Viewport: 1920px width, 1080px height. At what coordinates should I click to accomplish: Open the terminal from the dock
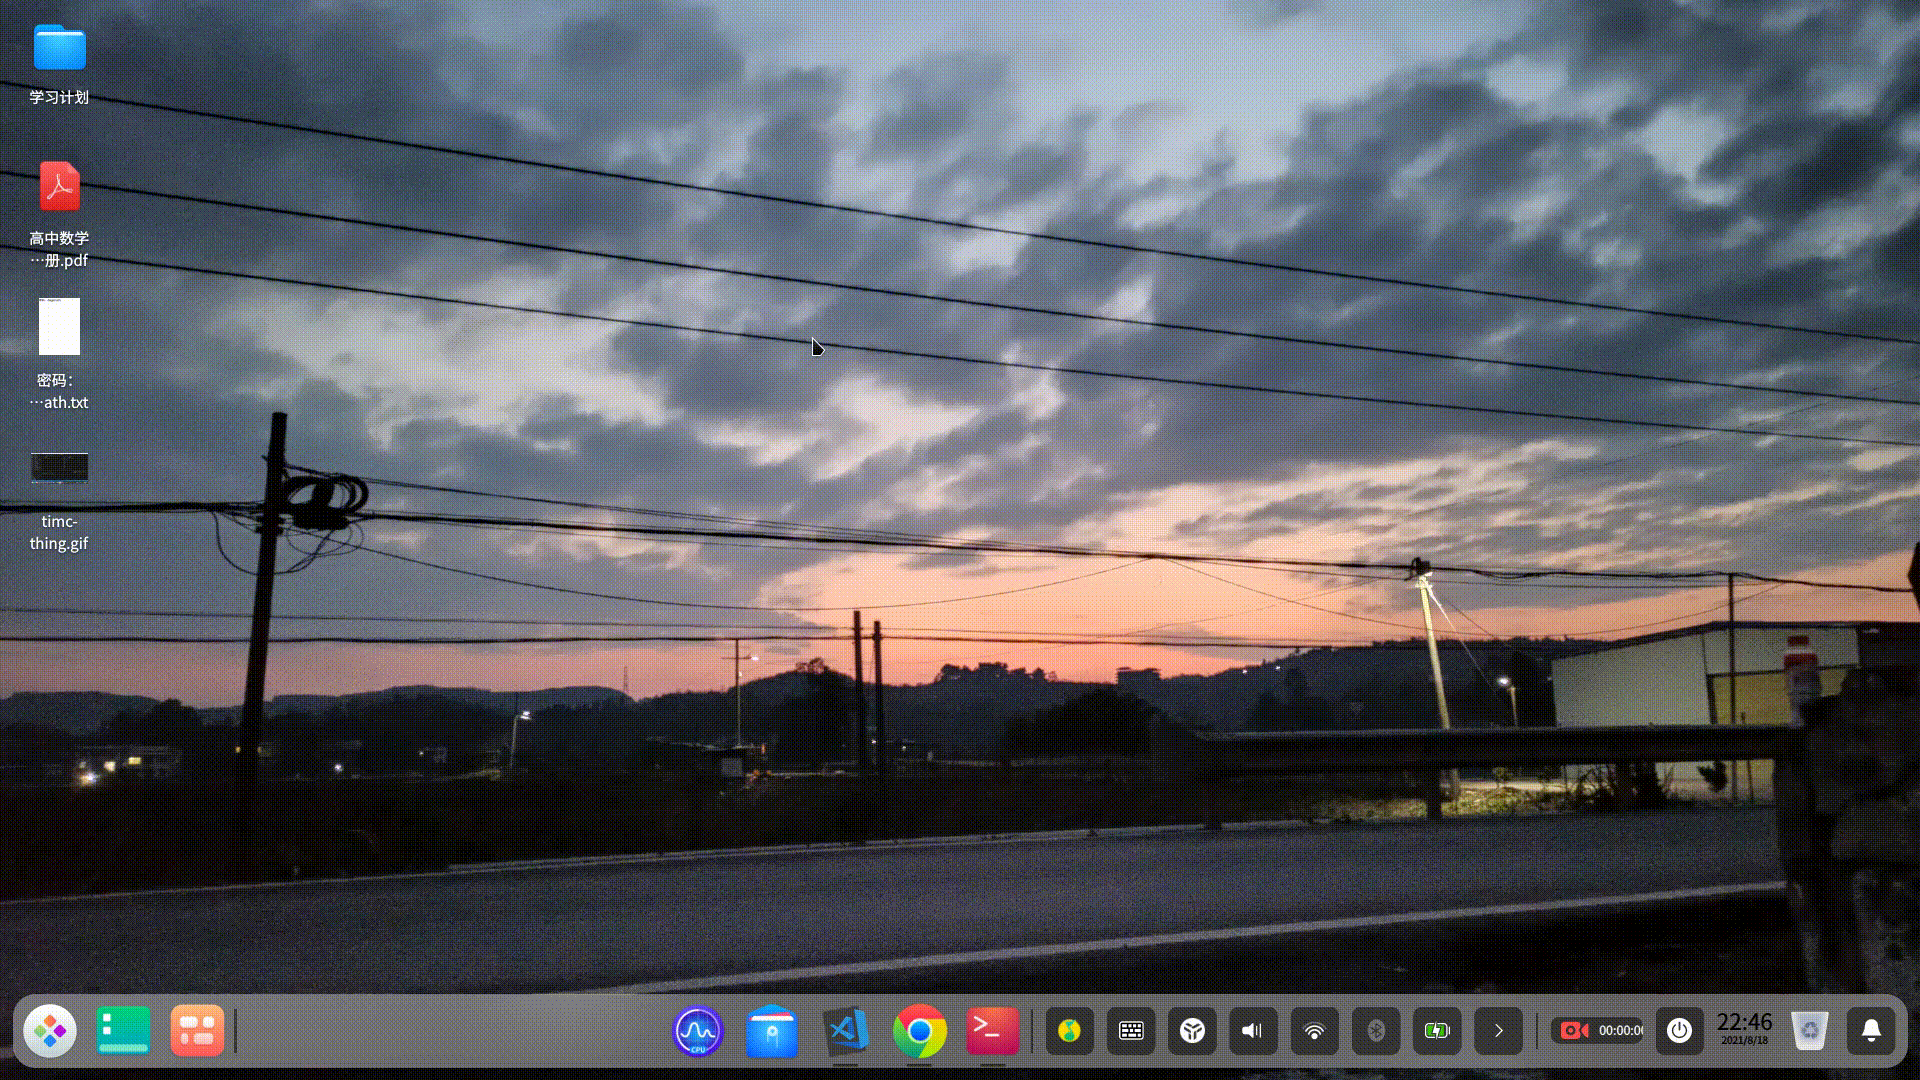click(x=992, y=1030)
